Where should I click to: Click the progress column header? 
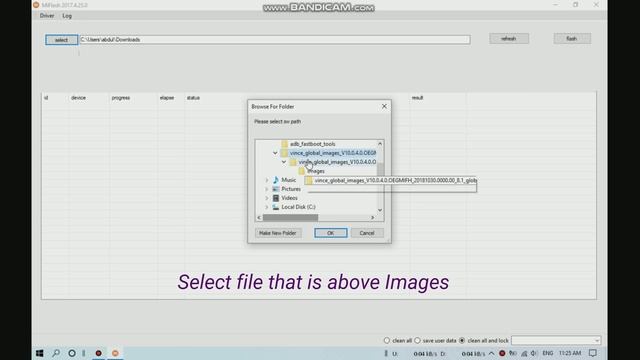click(x=121, y=98)
